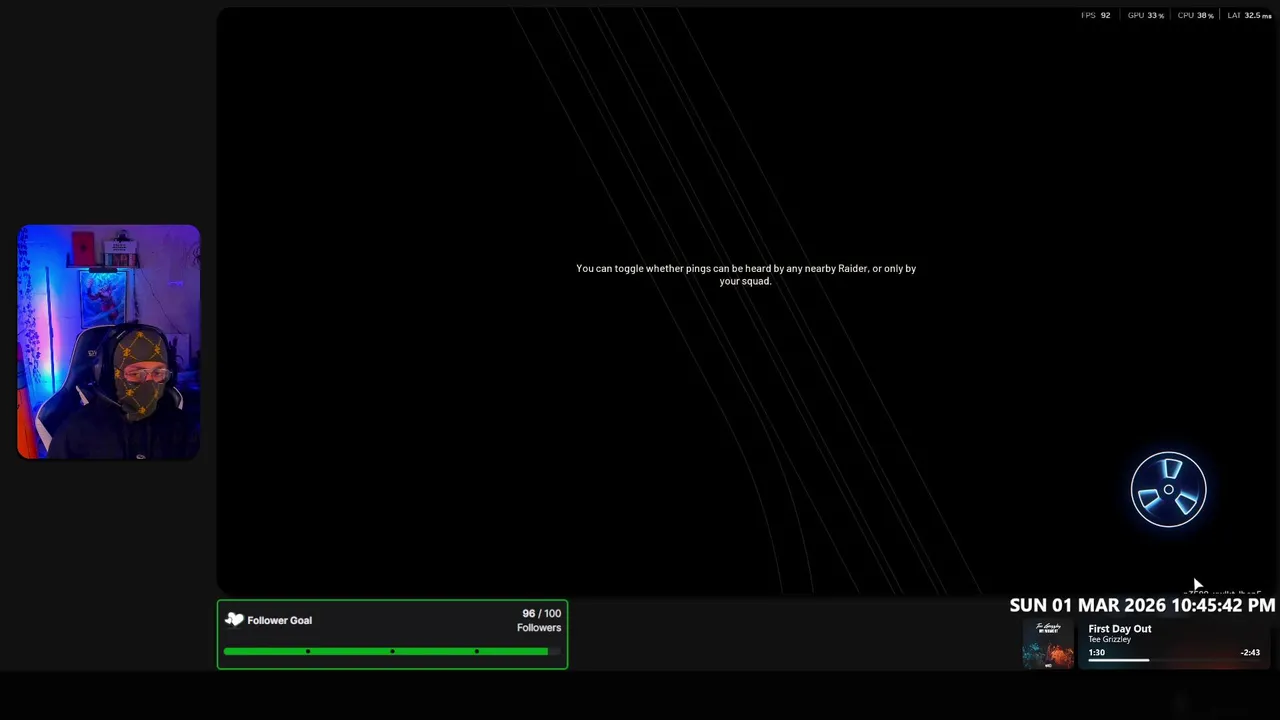Click the First Day Out album art

point(1048,644)
